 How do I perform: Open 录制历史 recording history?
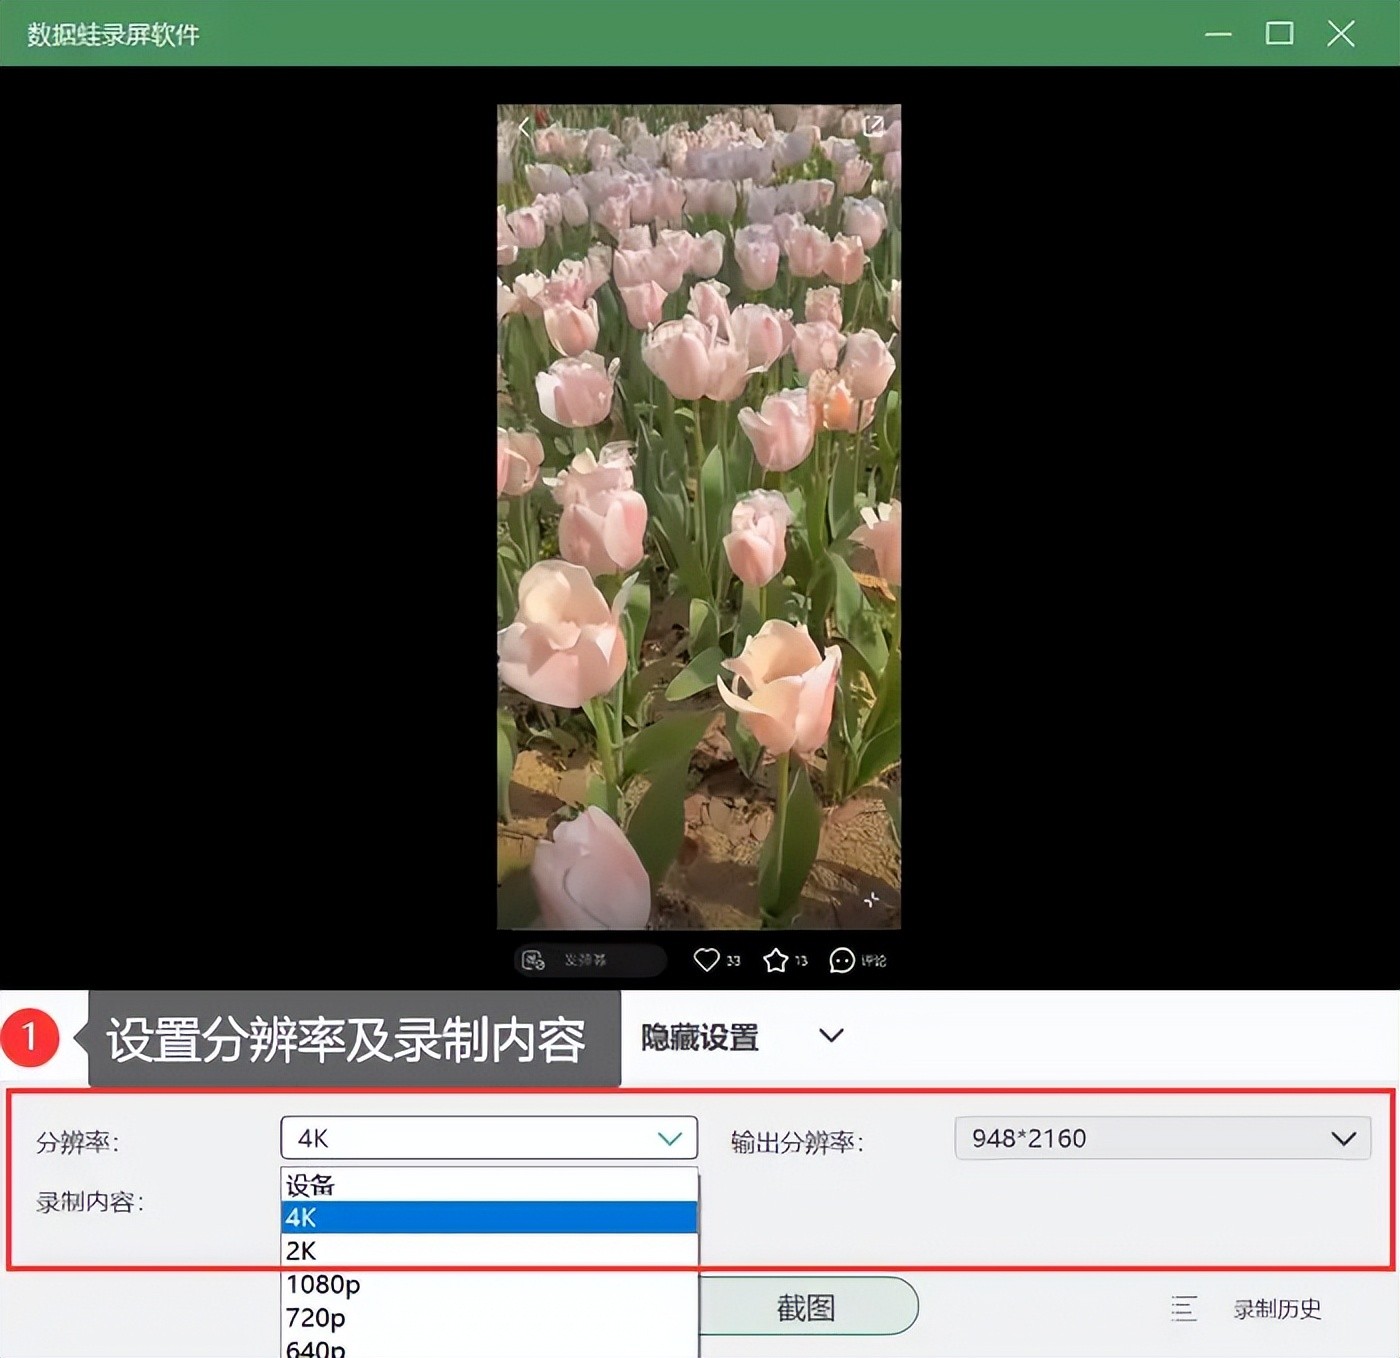tap(1276, 1309)
